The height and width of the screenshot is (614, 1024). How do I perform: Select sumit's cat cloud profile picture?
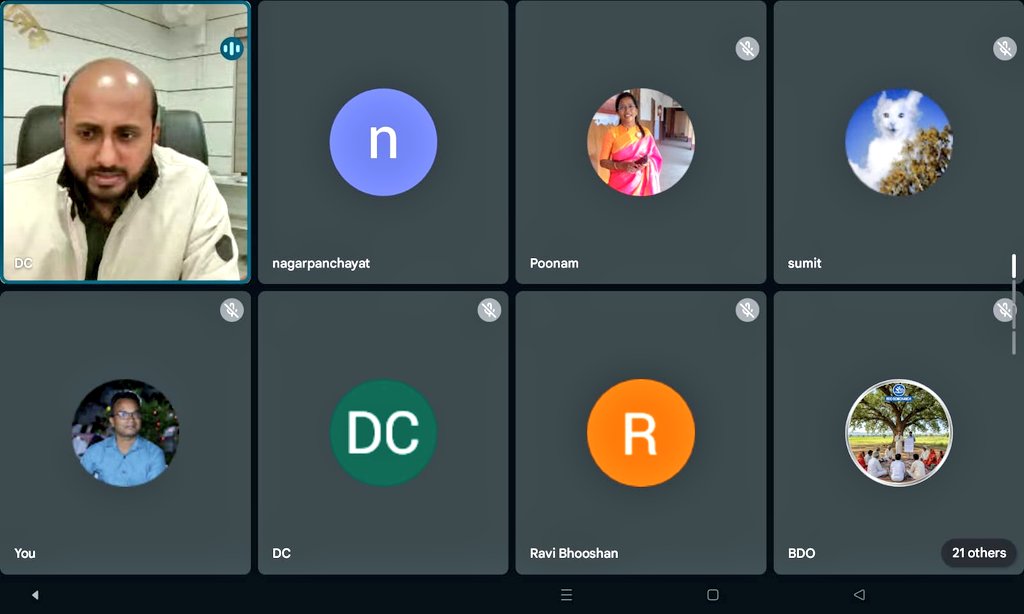click(x=899, y=142)
